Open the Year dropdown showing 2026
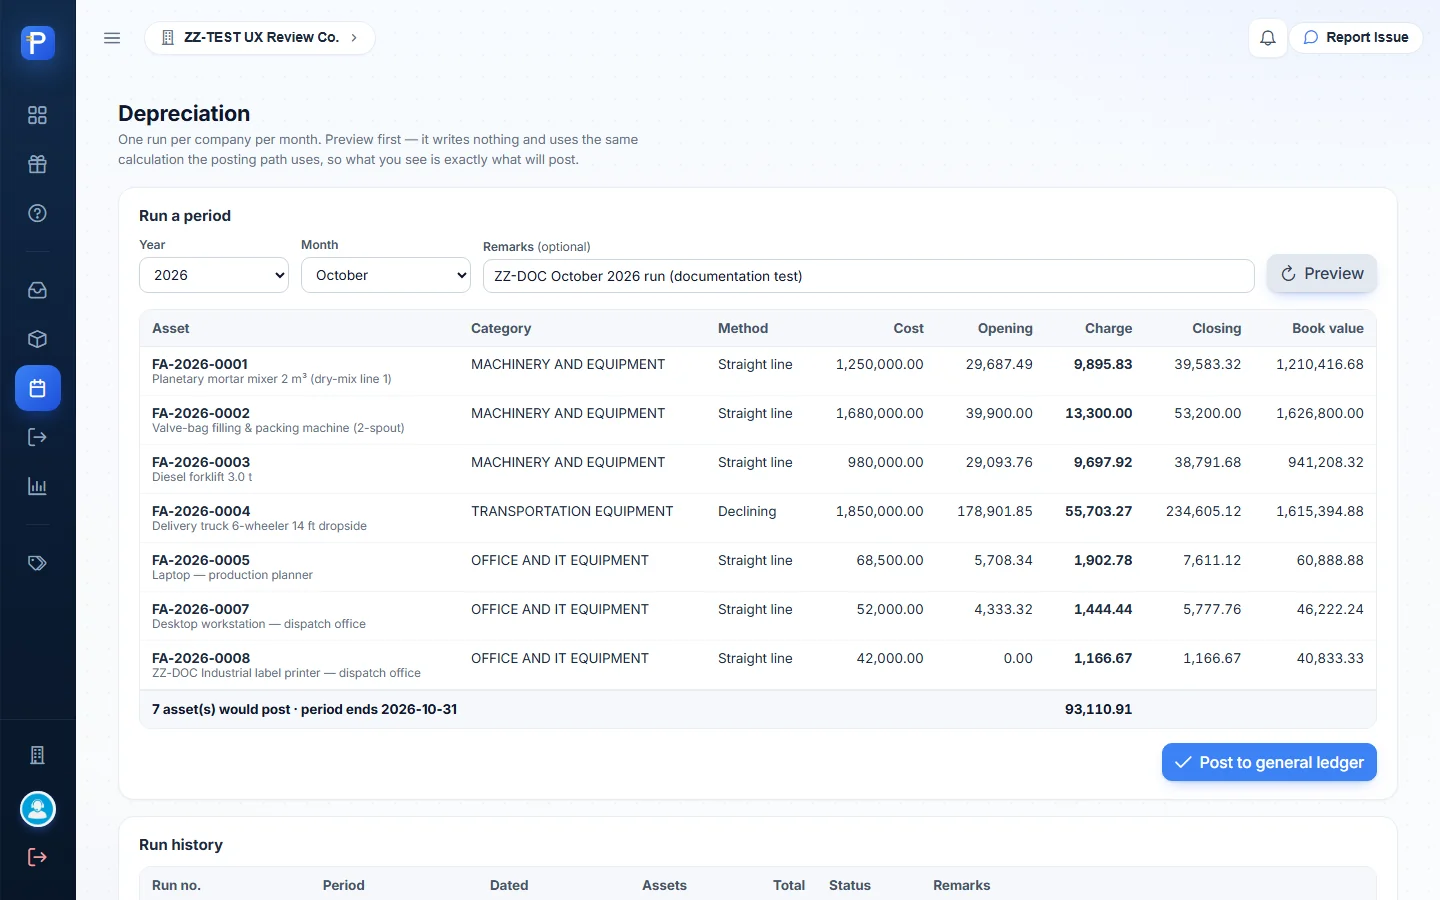This screenshot has height=900, width=1440. click(x=214, y=275)
